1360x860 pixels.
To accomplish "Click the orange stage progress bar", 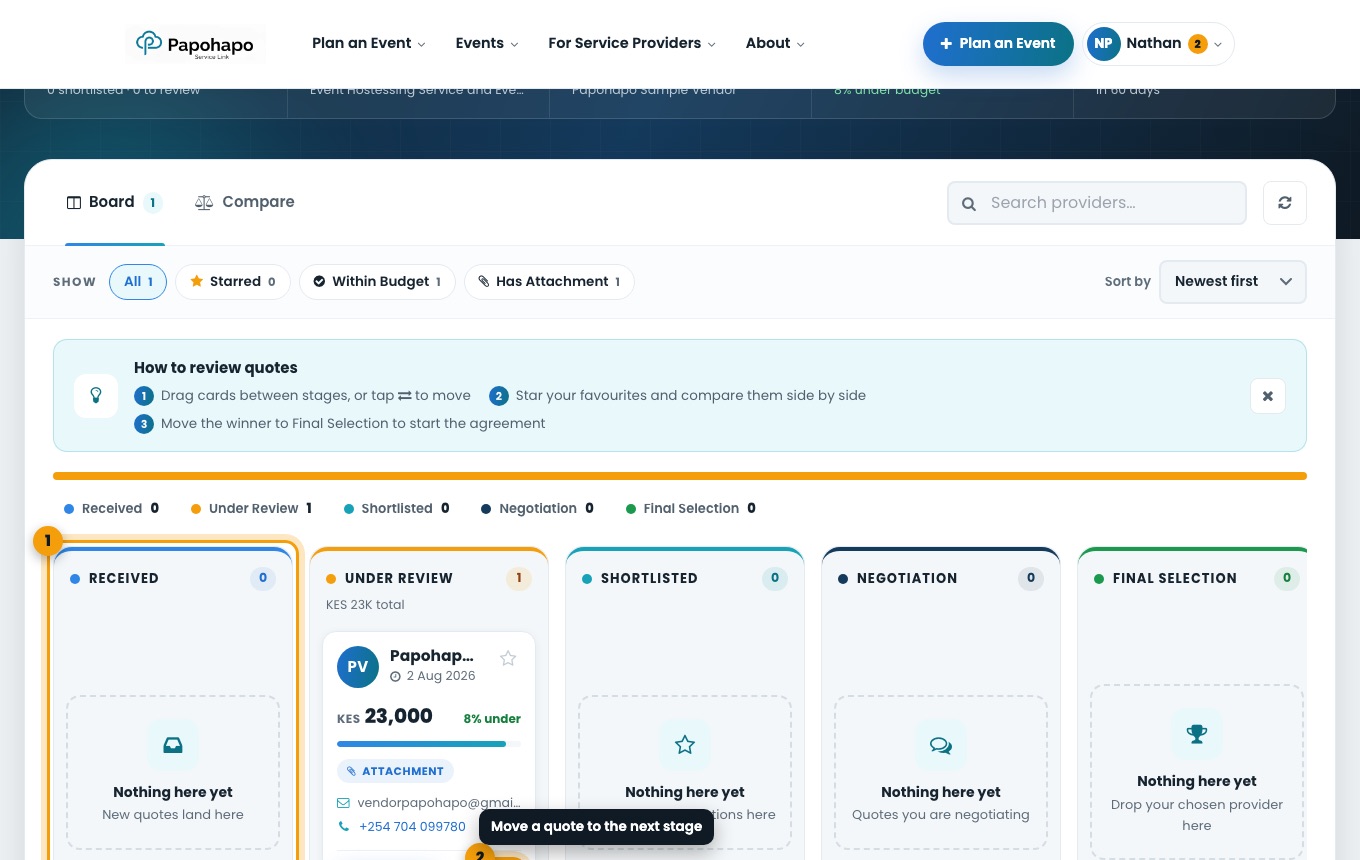I will click(x=680, y=476).
